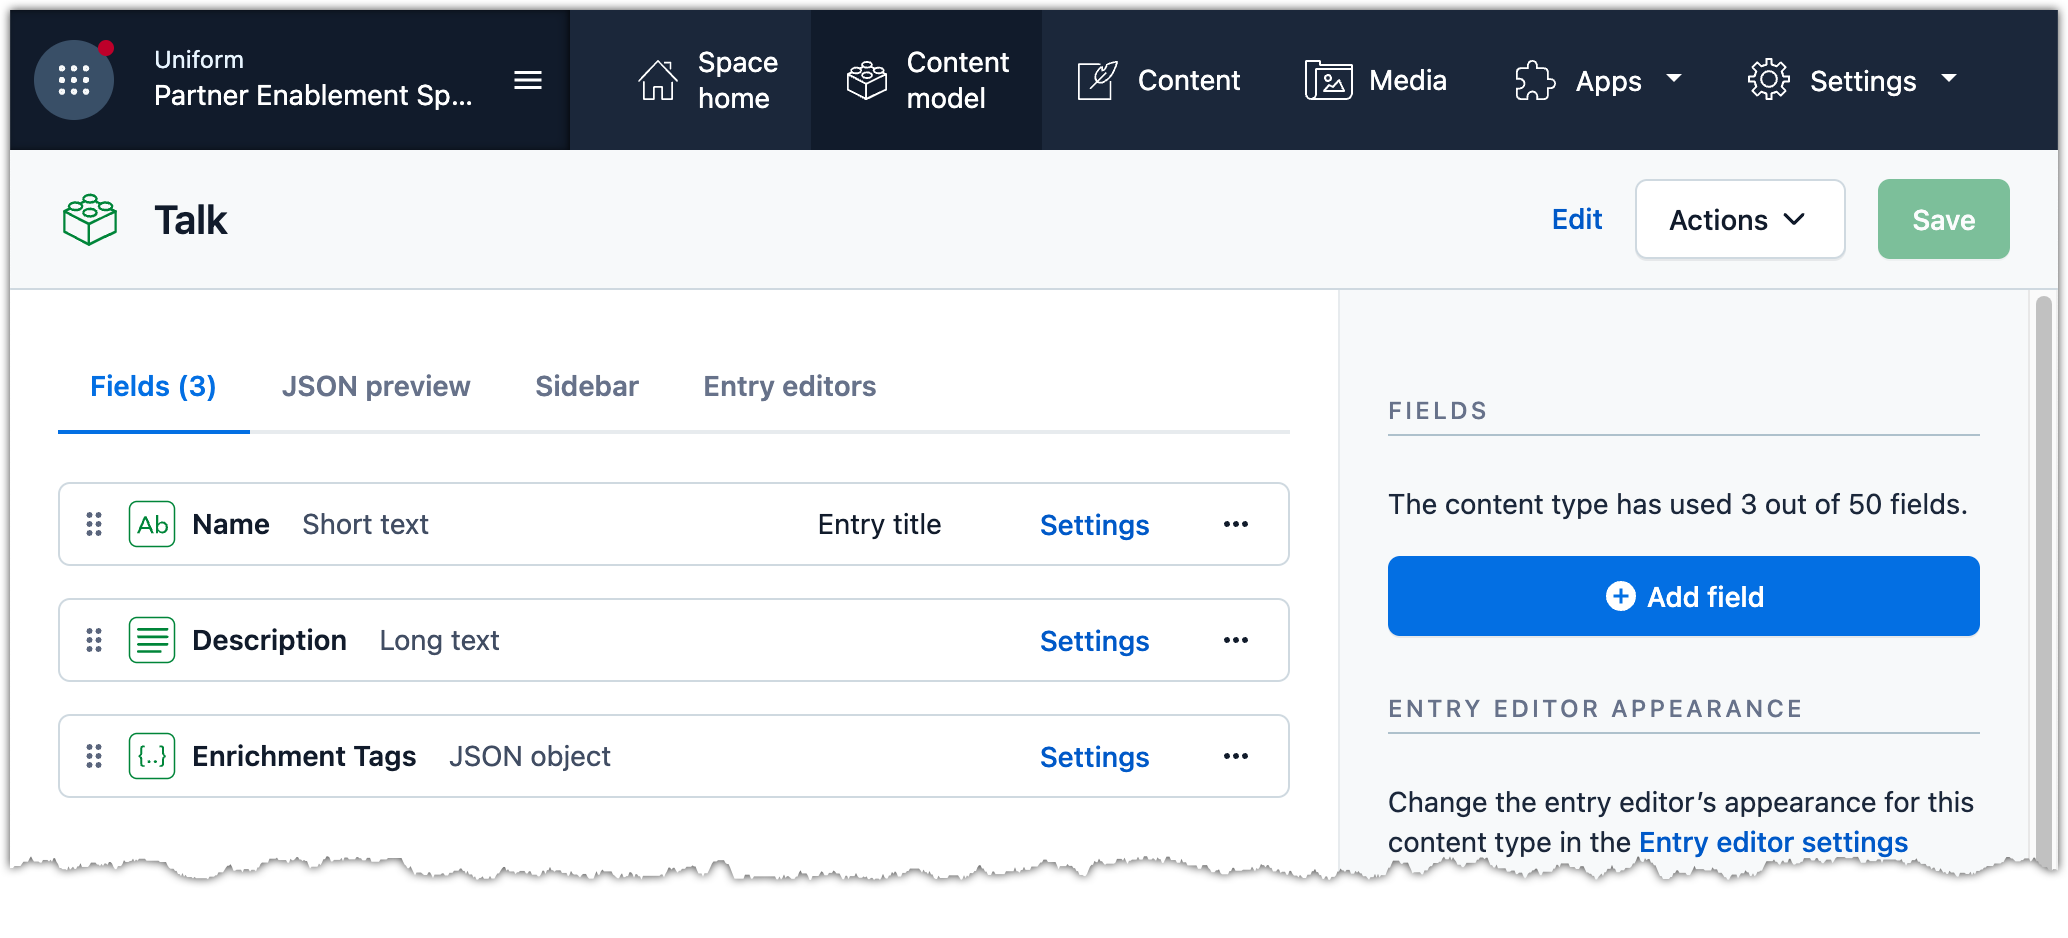Expand the Actions dropdown
2068x938 pixels.
(x=1740, y=219)
